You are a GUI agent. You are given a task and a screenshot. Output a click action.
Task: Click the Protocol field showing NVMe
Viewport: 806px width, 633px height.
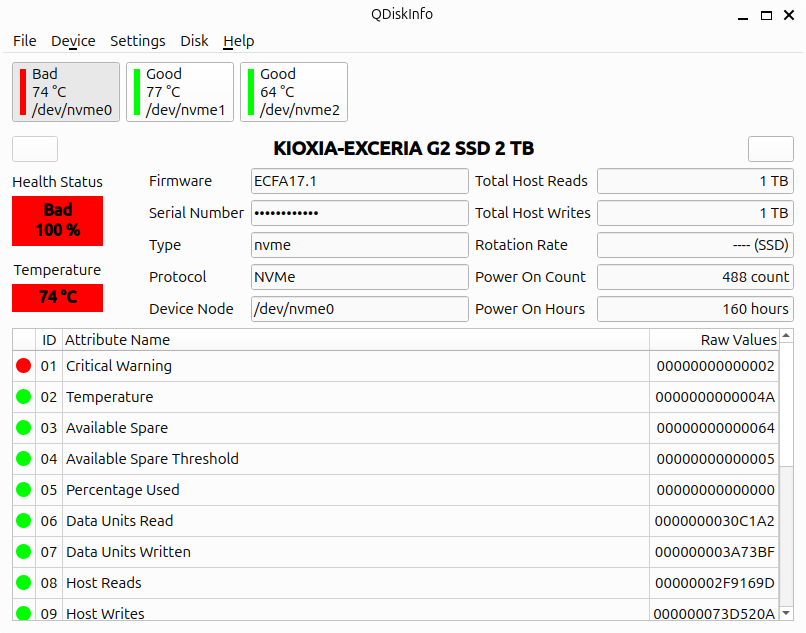[x=360, y=277]
